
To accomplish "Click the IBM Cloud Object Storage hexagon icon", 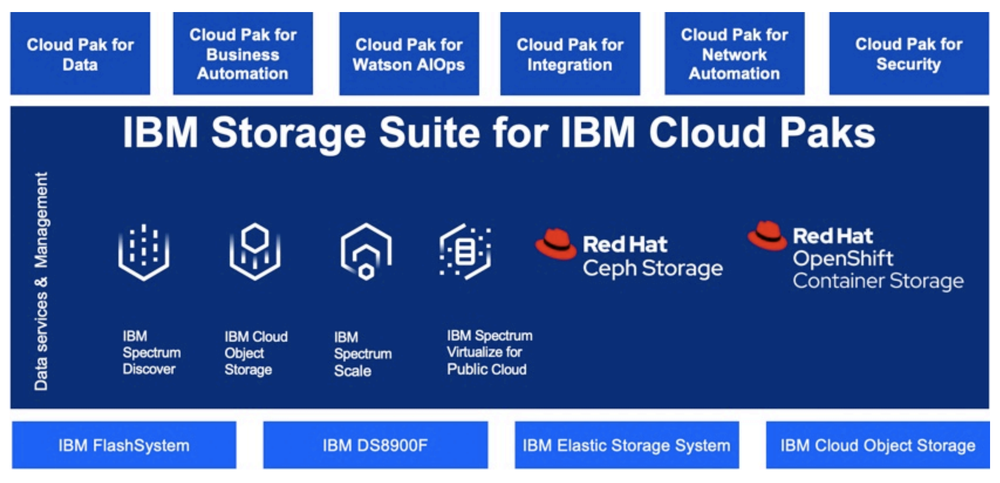I will click(255, 251).
